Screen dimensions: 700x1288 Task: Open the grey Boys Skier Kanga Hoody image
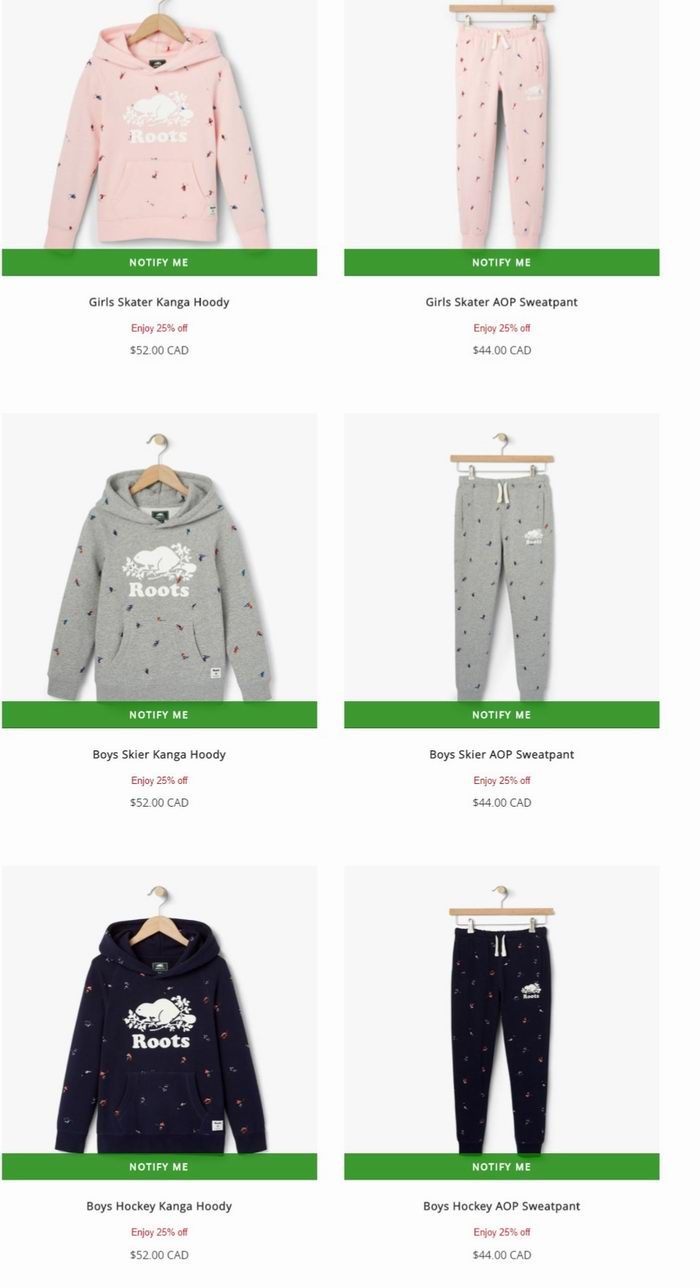point(159,557)
